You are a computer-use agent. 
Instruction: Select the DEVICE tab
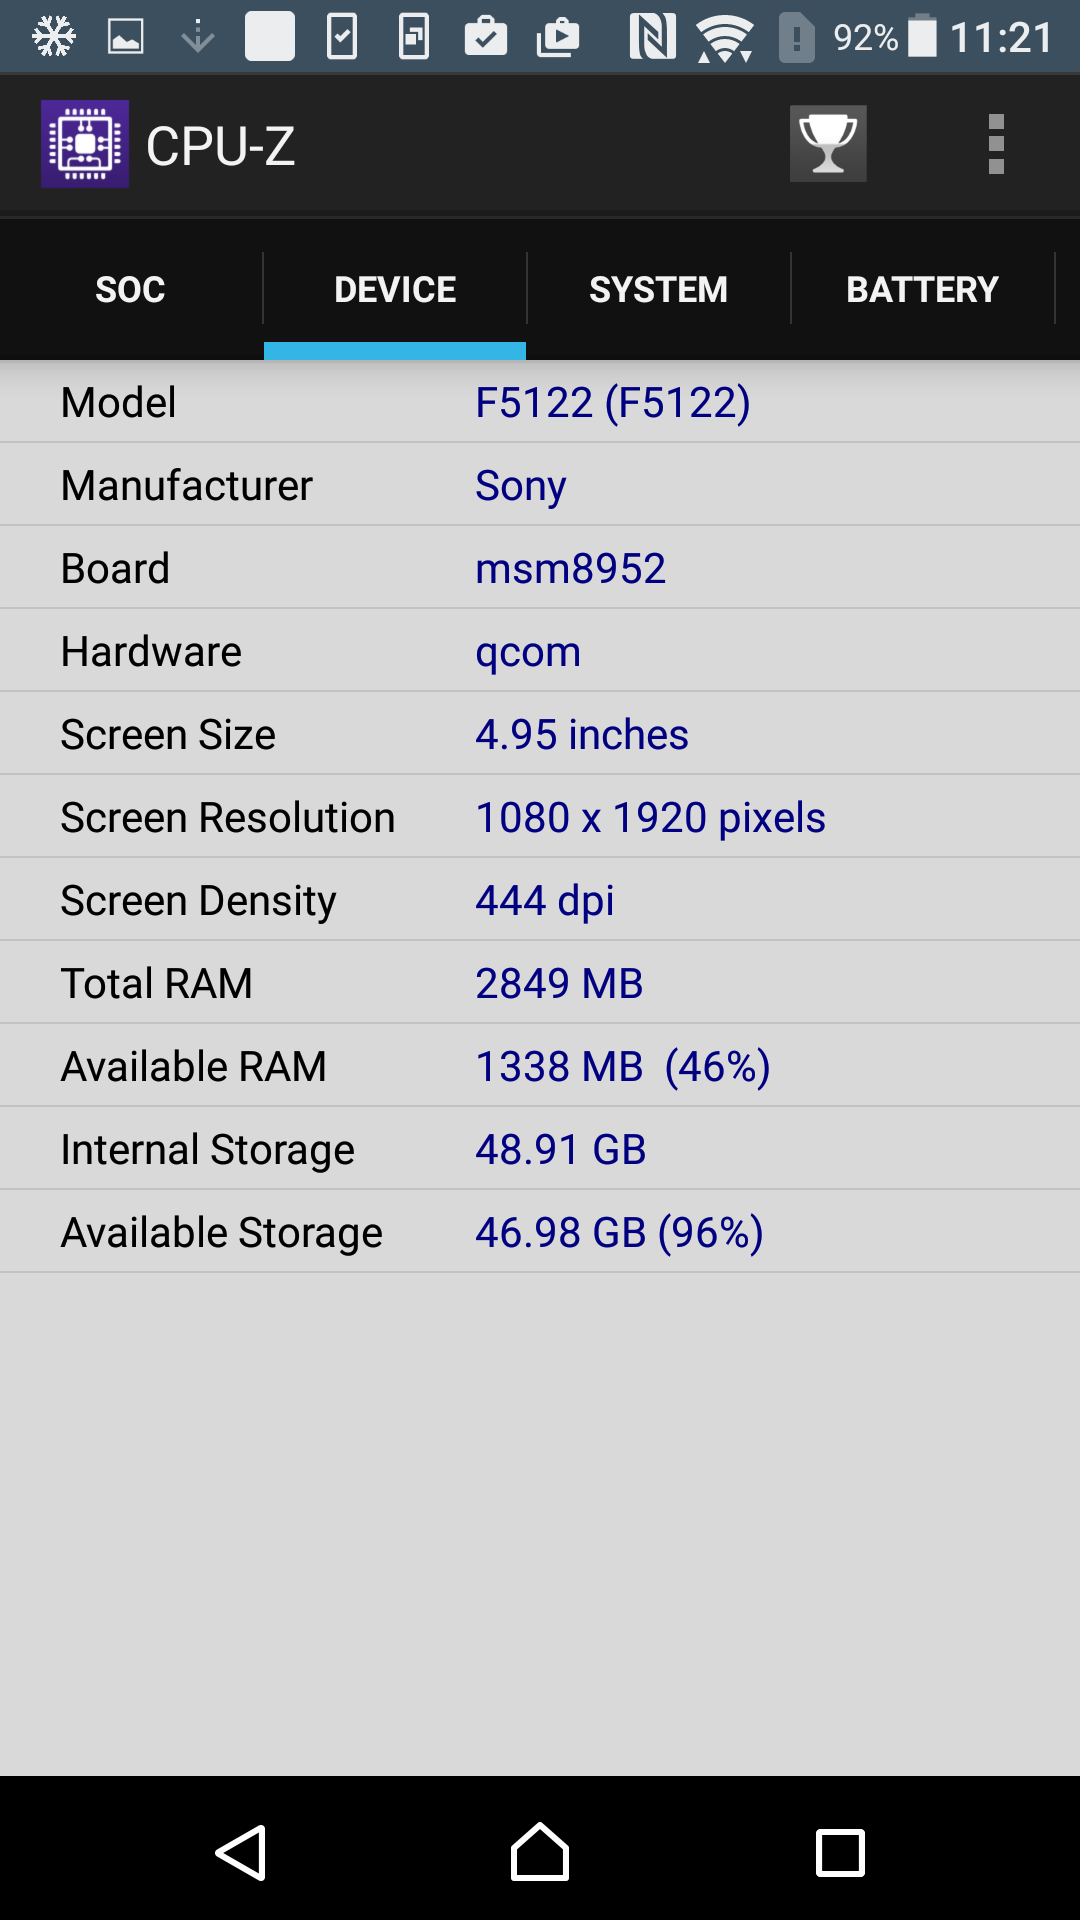[395, 290]
